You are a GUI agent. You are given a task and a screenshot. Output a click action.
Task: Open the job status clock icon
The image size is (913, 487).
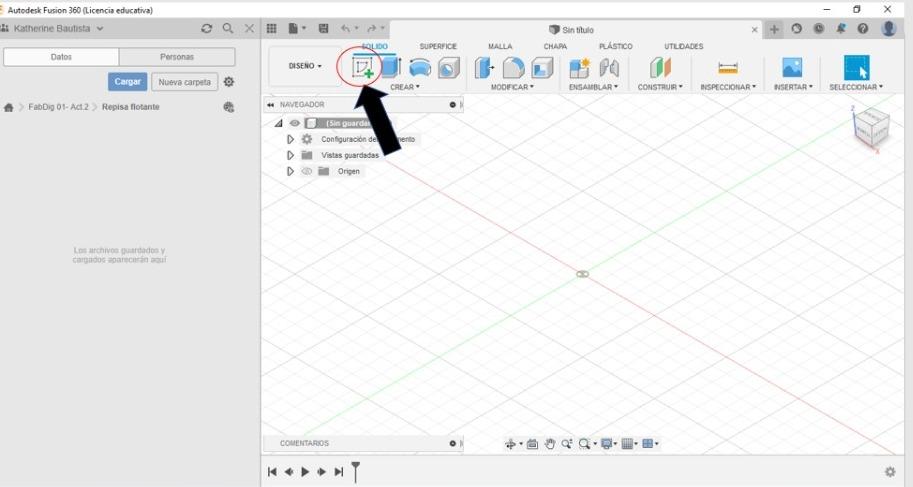(819, 29)
